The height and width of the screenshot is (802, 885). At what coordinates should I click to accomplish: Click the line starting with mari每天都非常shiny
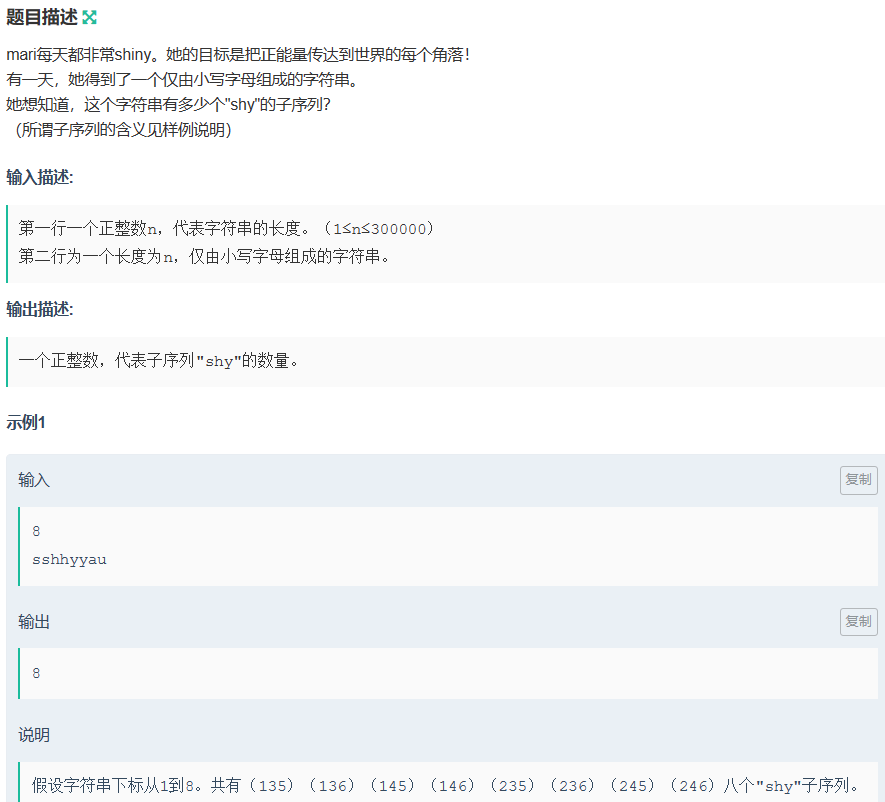tap(238, 55)
